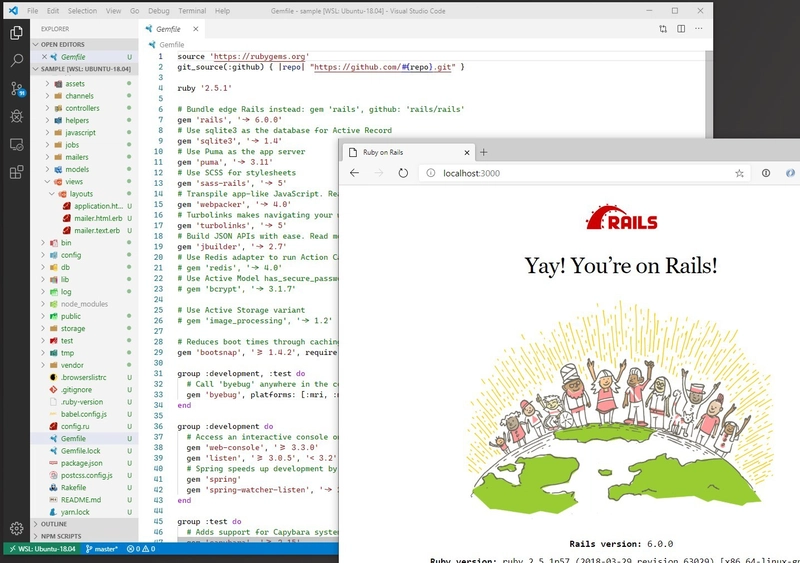The height and width of the screenshot is (563, 800).
Task: Open the Extensions view
Action: click(16, 172)
